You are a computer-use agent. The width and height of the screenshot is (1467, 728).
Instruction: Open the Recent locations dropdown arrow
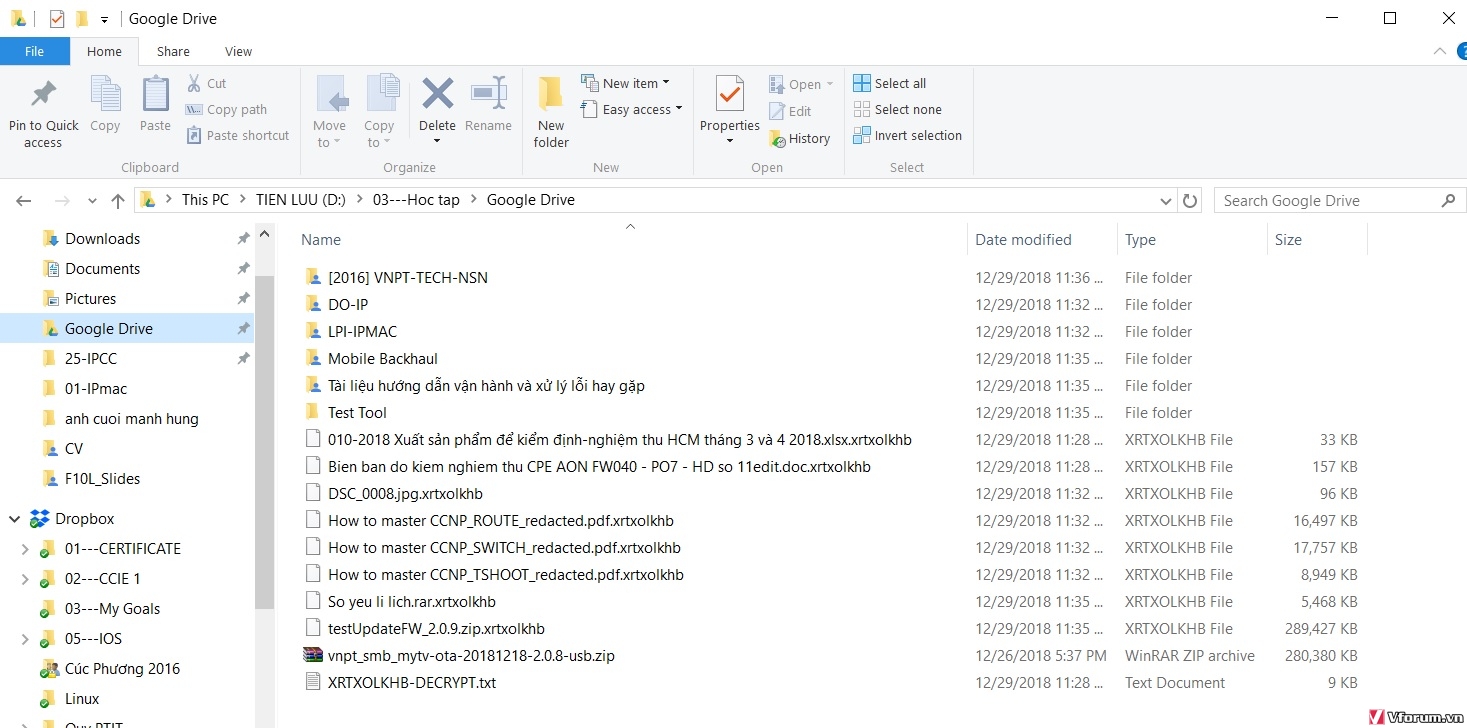[x=92, y=200]
